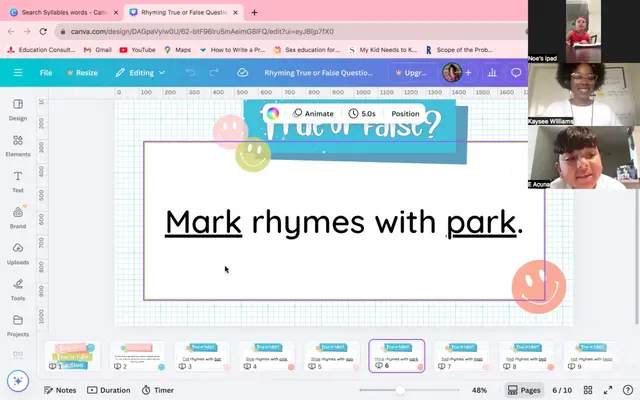Open the comments speech bubble icon
640x400 pixels.
[516, 73]
